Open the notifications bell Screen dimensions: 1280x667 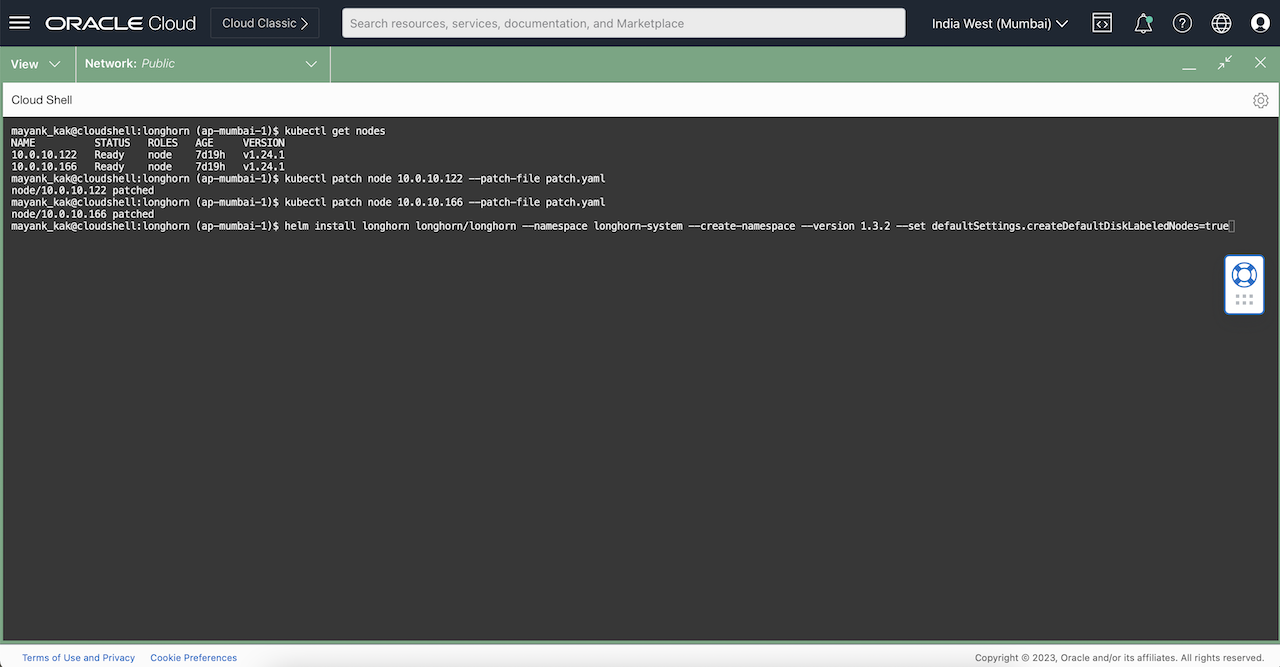(1143, 23)
